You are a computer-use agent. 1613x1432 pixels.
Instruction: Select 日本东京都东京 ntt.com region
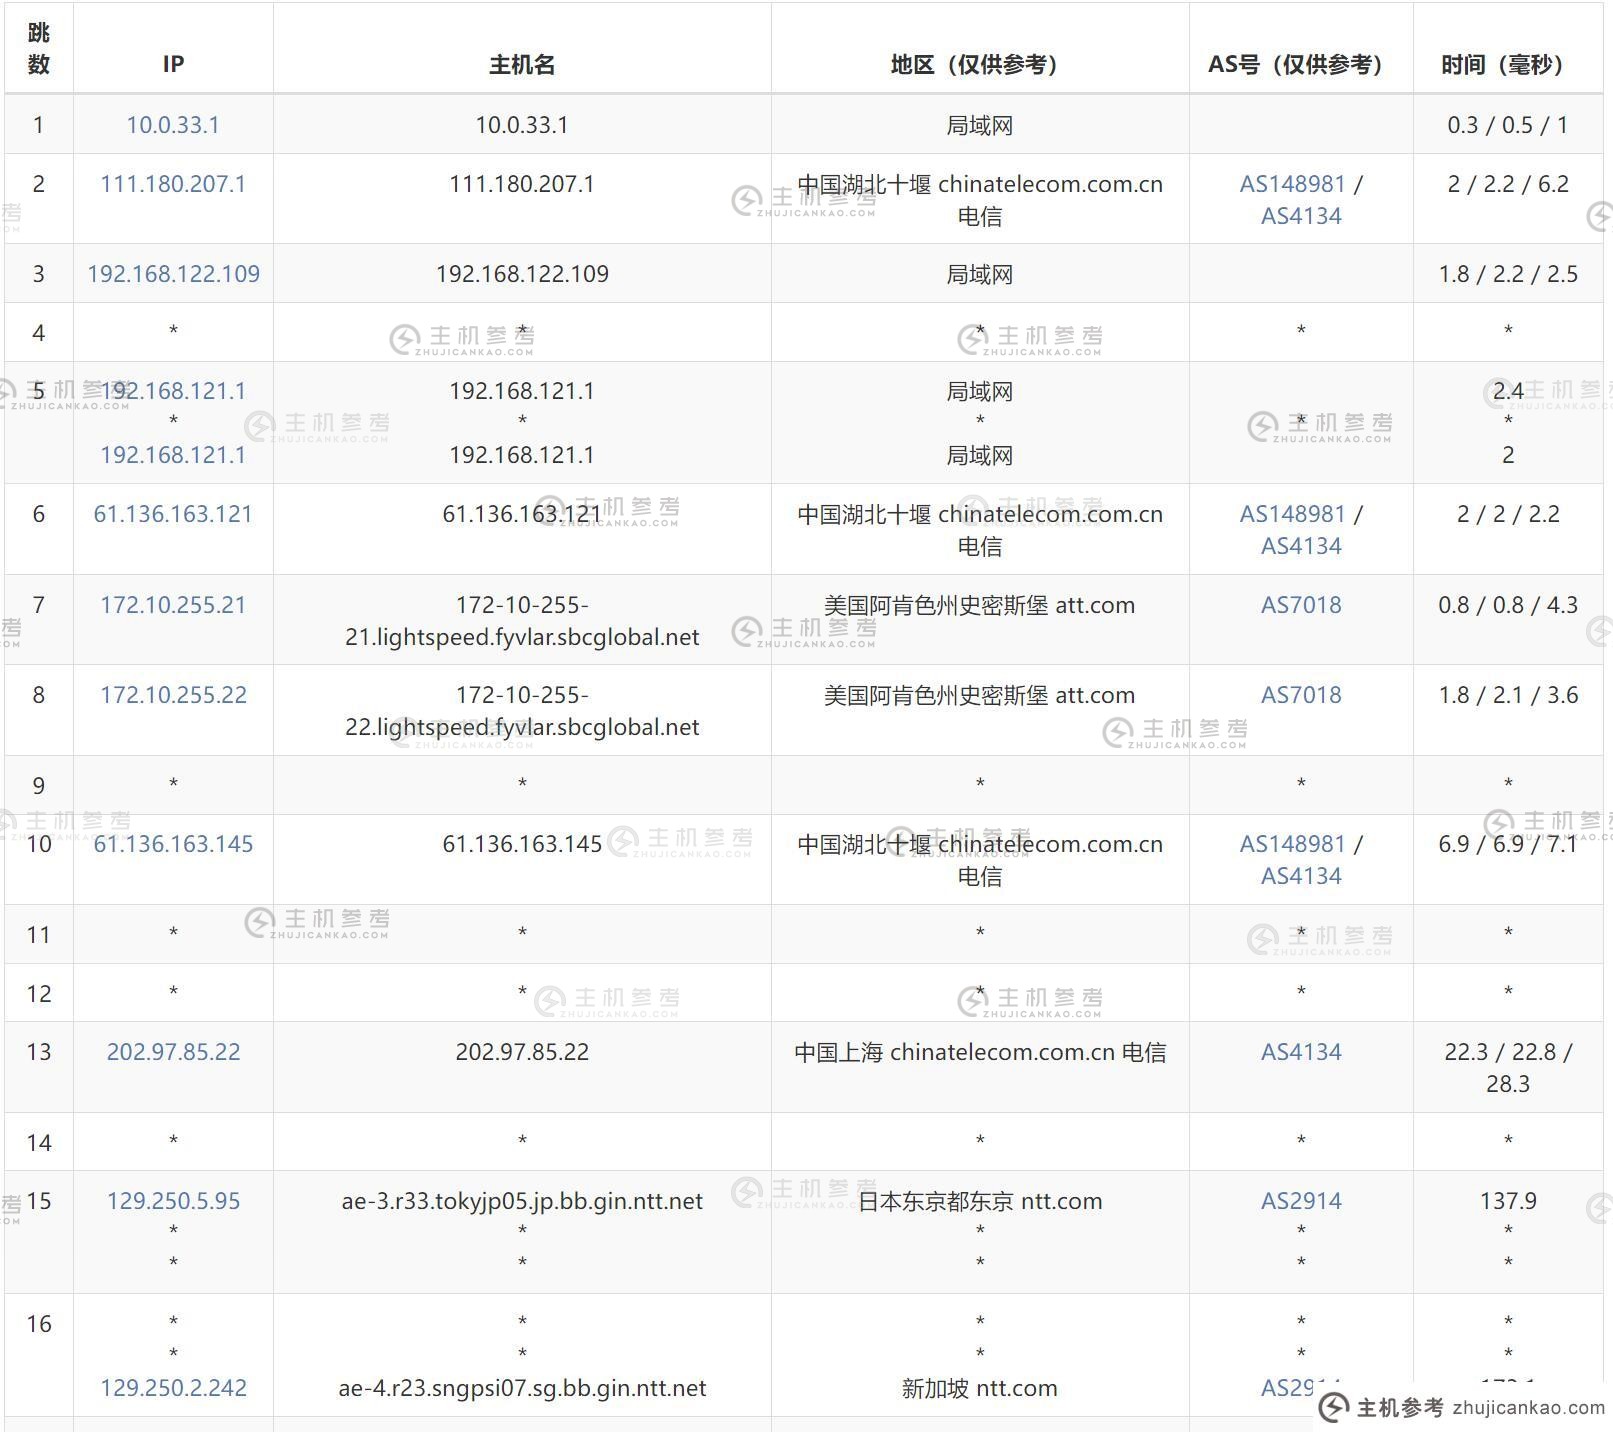(980, 1201)
